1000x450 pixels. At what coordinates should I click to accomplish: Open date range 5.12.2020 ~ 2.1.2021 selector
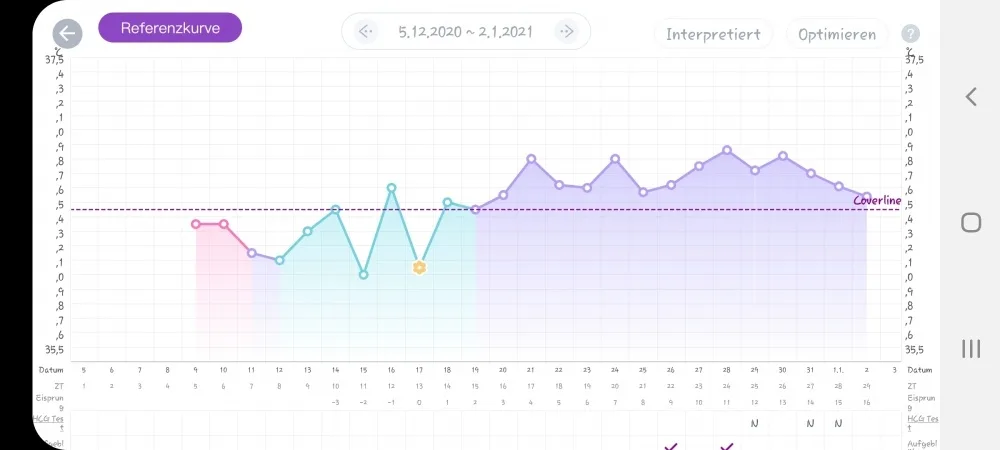466,31
